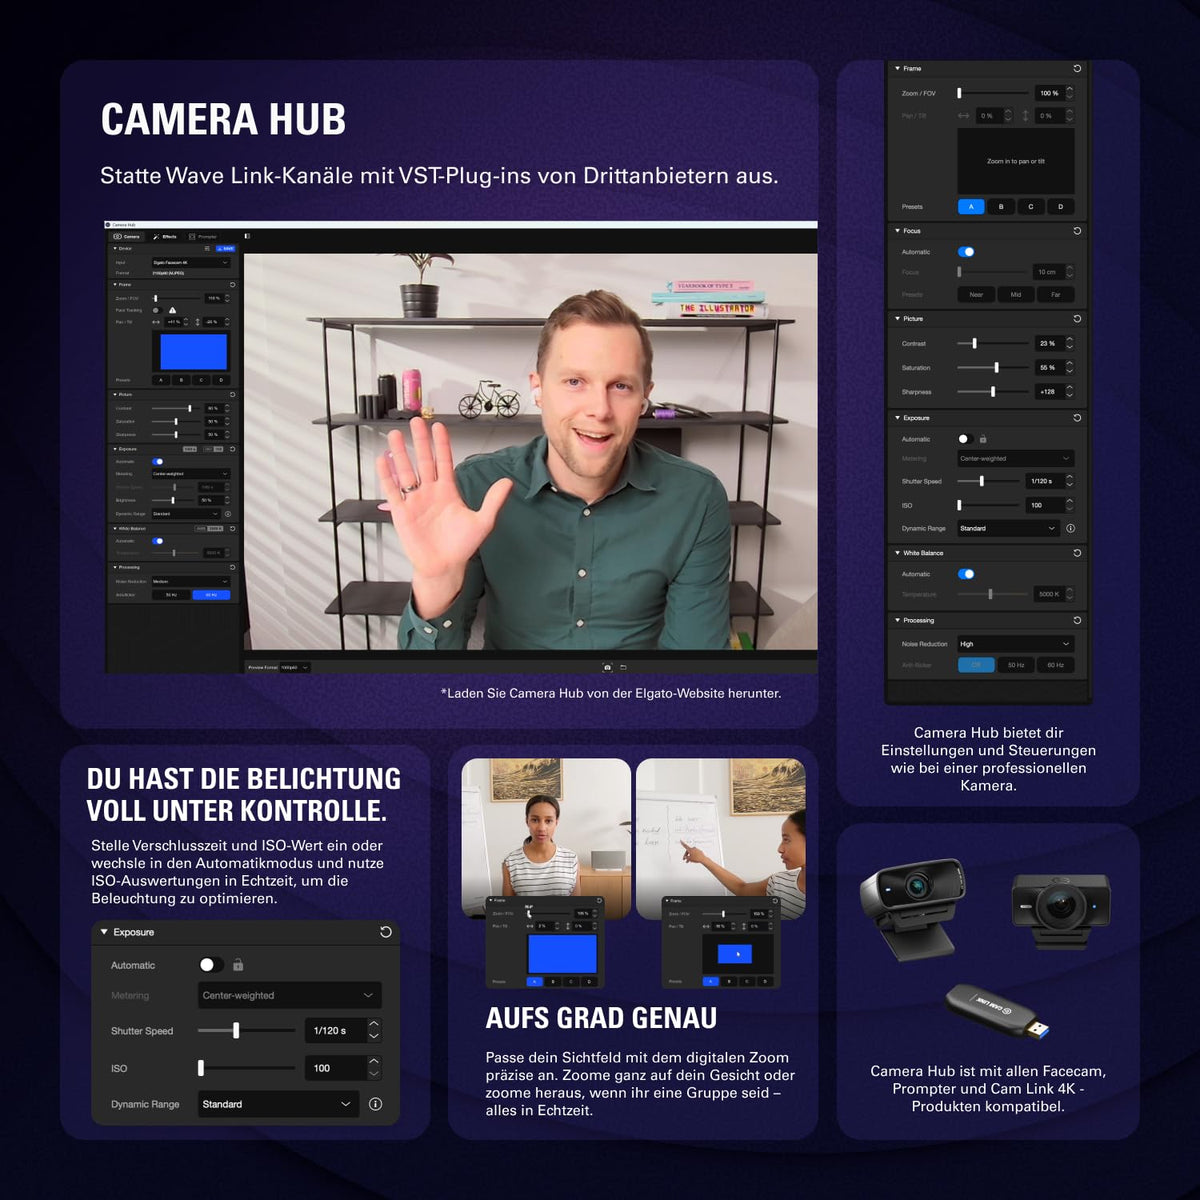Open the Noise Reduction dropdown showing High
Screen dimensions: 1200x1200
point(1015,644)
